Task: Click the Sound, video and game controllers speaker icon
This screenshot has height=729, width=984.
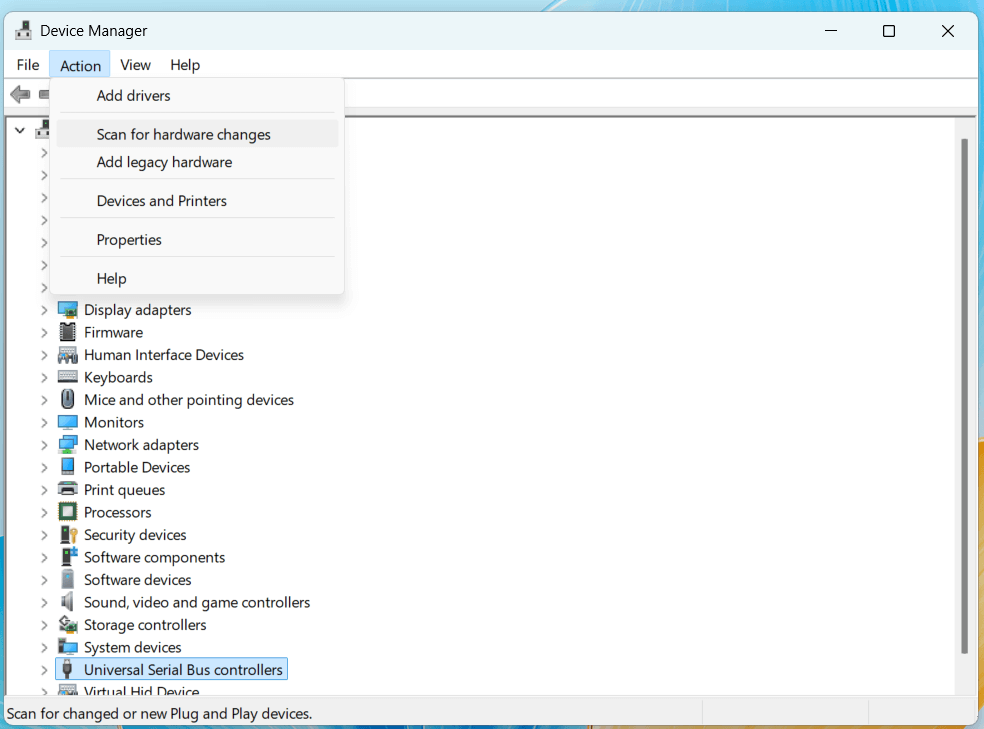Action: (67, 602)
